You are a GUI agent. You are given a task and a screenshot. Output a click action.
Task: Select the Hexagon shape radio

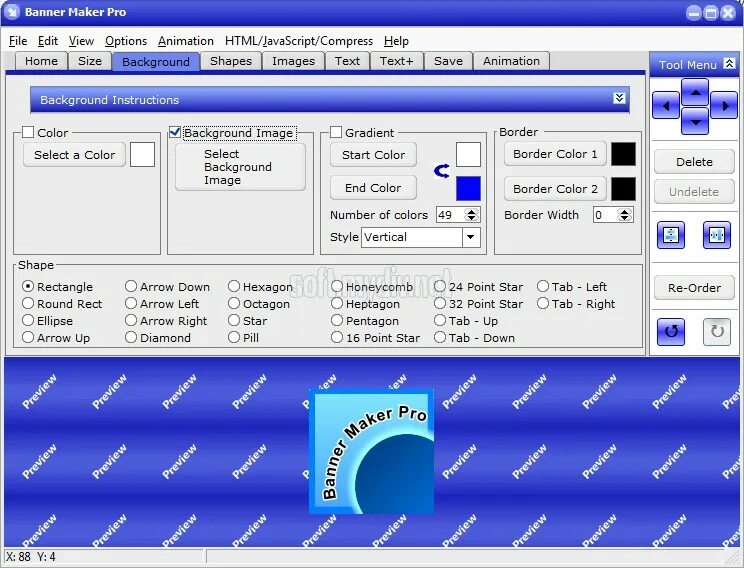[234, 286]
